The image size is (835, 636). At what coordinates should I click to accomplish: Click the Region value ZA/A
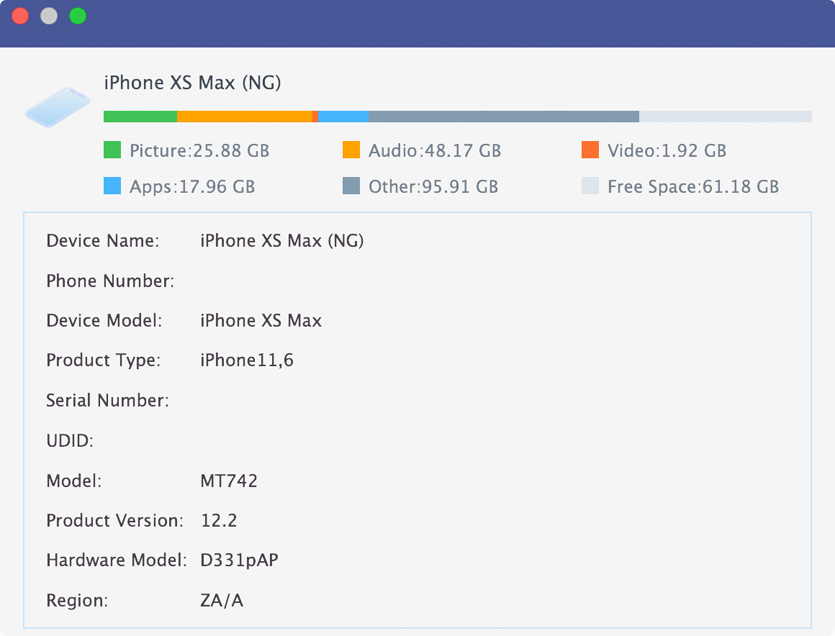click(222, 601)
